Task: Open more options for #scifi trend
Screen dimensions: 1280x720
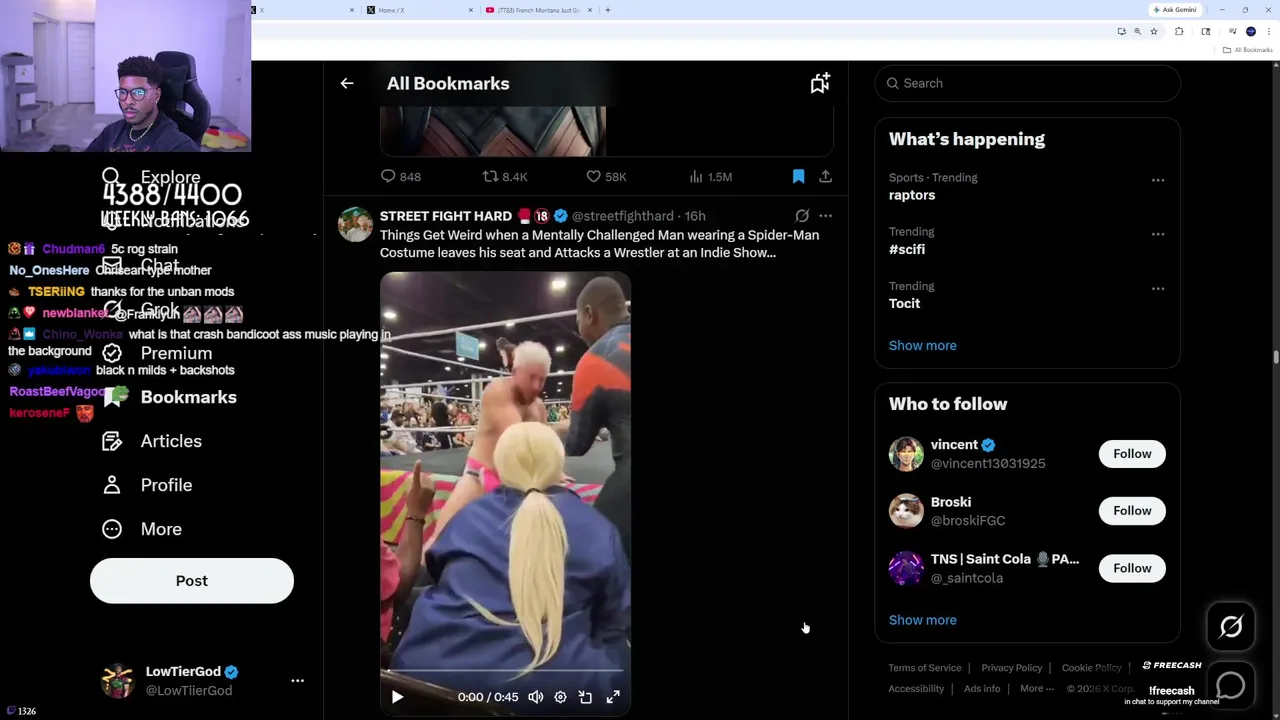Action: coord(1158,234)
